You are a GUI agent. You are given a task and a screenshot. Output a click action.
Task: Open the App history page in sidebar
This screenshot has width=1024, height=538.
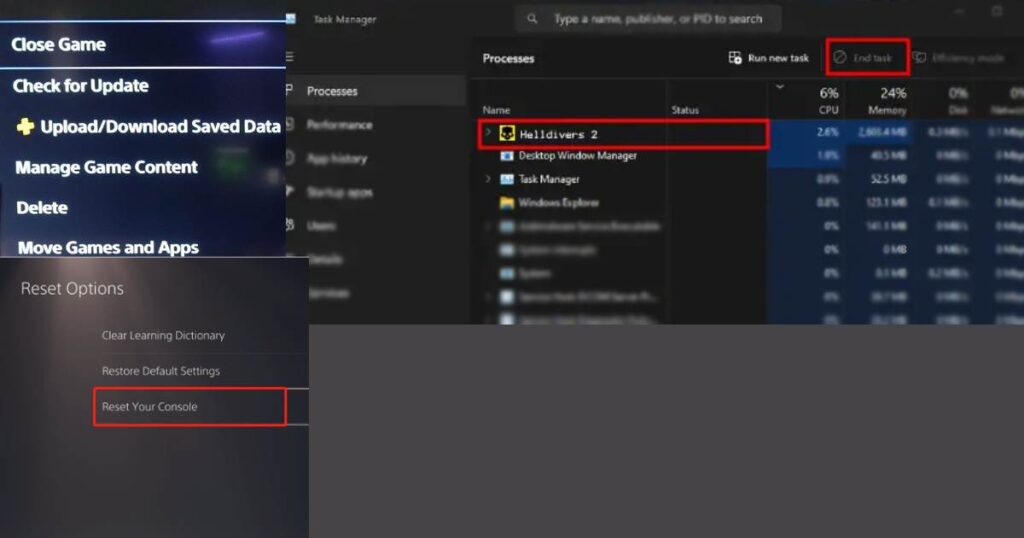point(336,159)
